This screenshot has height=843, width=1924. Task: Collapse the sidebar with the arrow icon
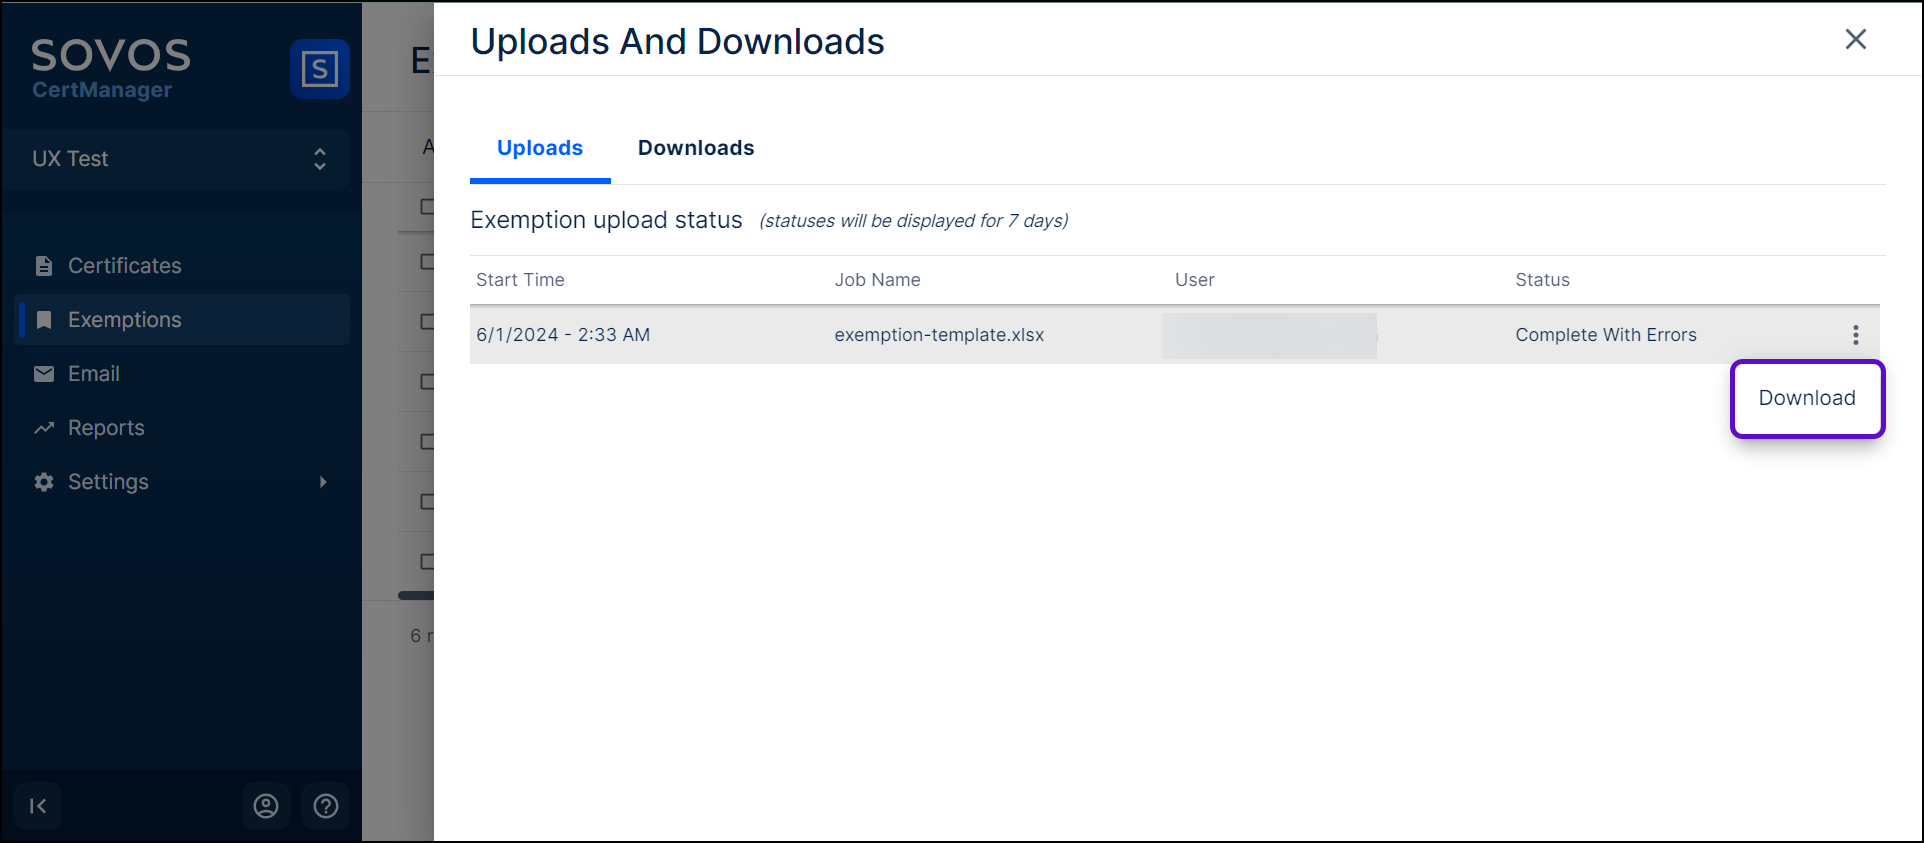(38, 806)
